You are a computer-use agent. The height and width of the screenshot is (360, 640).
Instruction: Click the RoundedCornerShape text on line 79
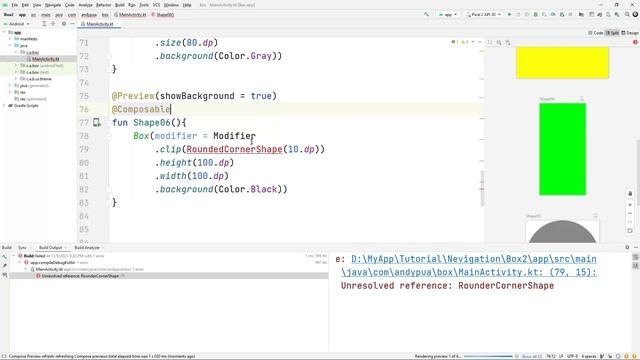[x=234, y=149]
